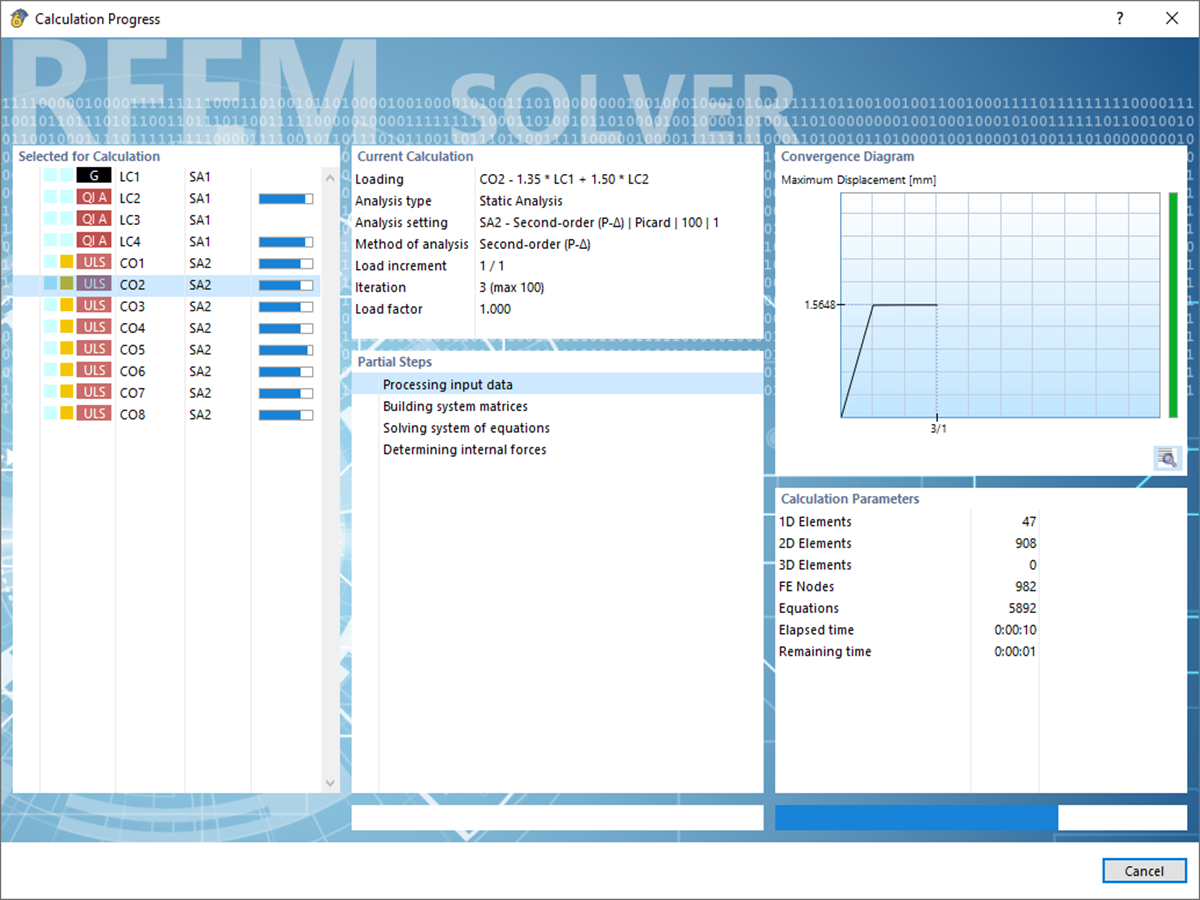Click the QI A badge for LC3
This screenshot has height=900, width=1200.
click(94, 219)
